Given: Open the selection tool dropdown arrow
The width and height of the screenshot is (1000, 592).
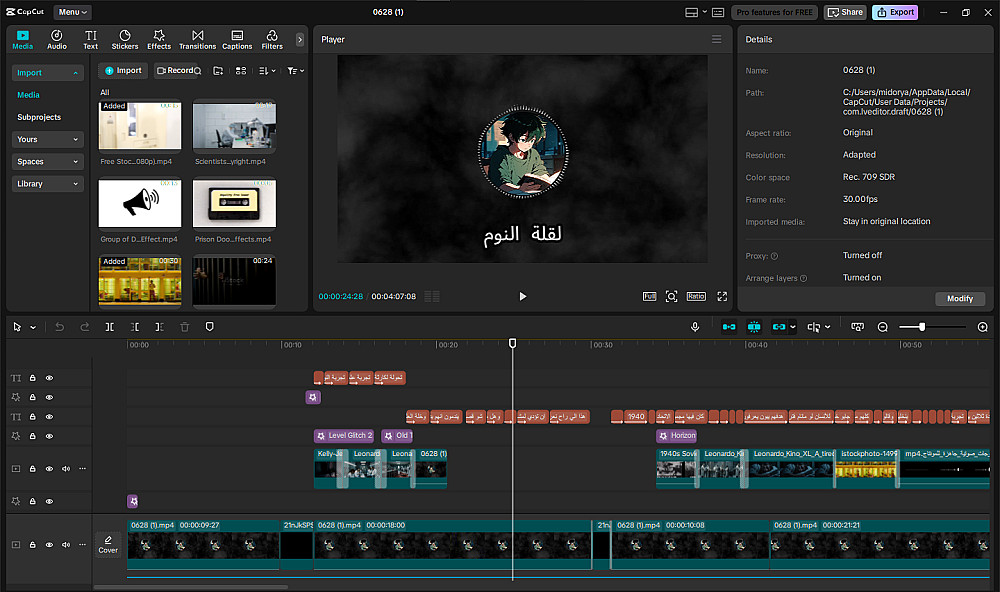Looking at the screenshot, I should (x=33, y=327).
